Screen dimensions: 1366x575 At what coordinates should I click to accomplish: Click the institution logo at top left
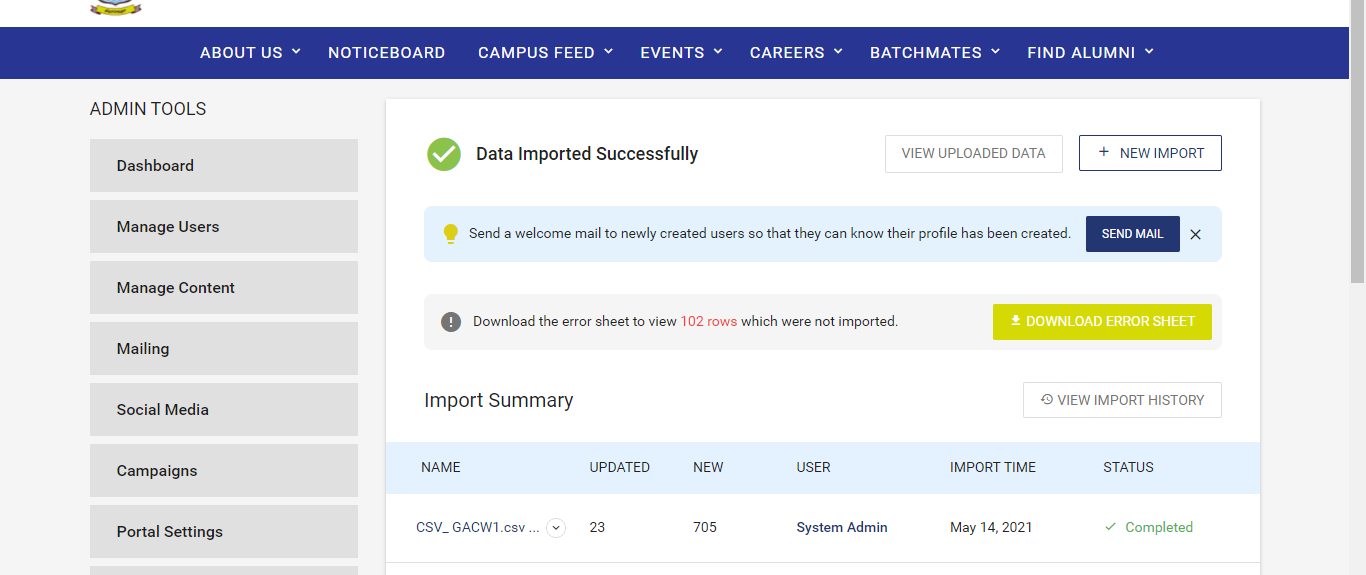[116, 8]
